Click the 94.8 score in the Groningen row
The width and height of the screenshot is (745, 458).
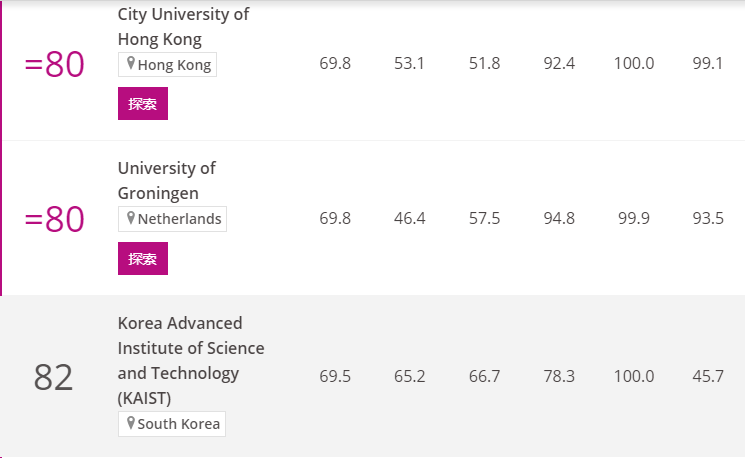tap(559, 218)
